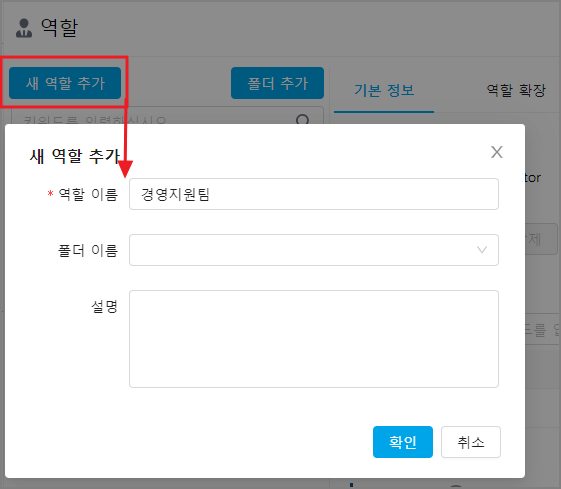Open the 역할 확장 tab
Screen dimensions: 561x489
pyautogui.click(x=516, y=90)
